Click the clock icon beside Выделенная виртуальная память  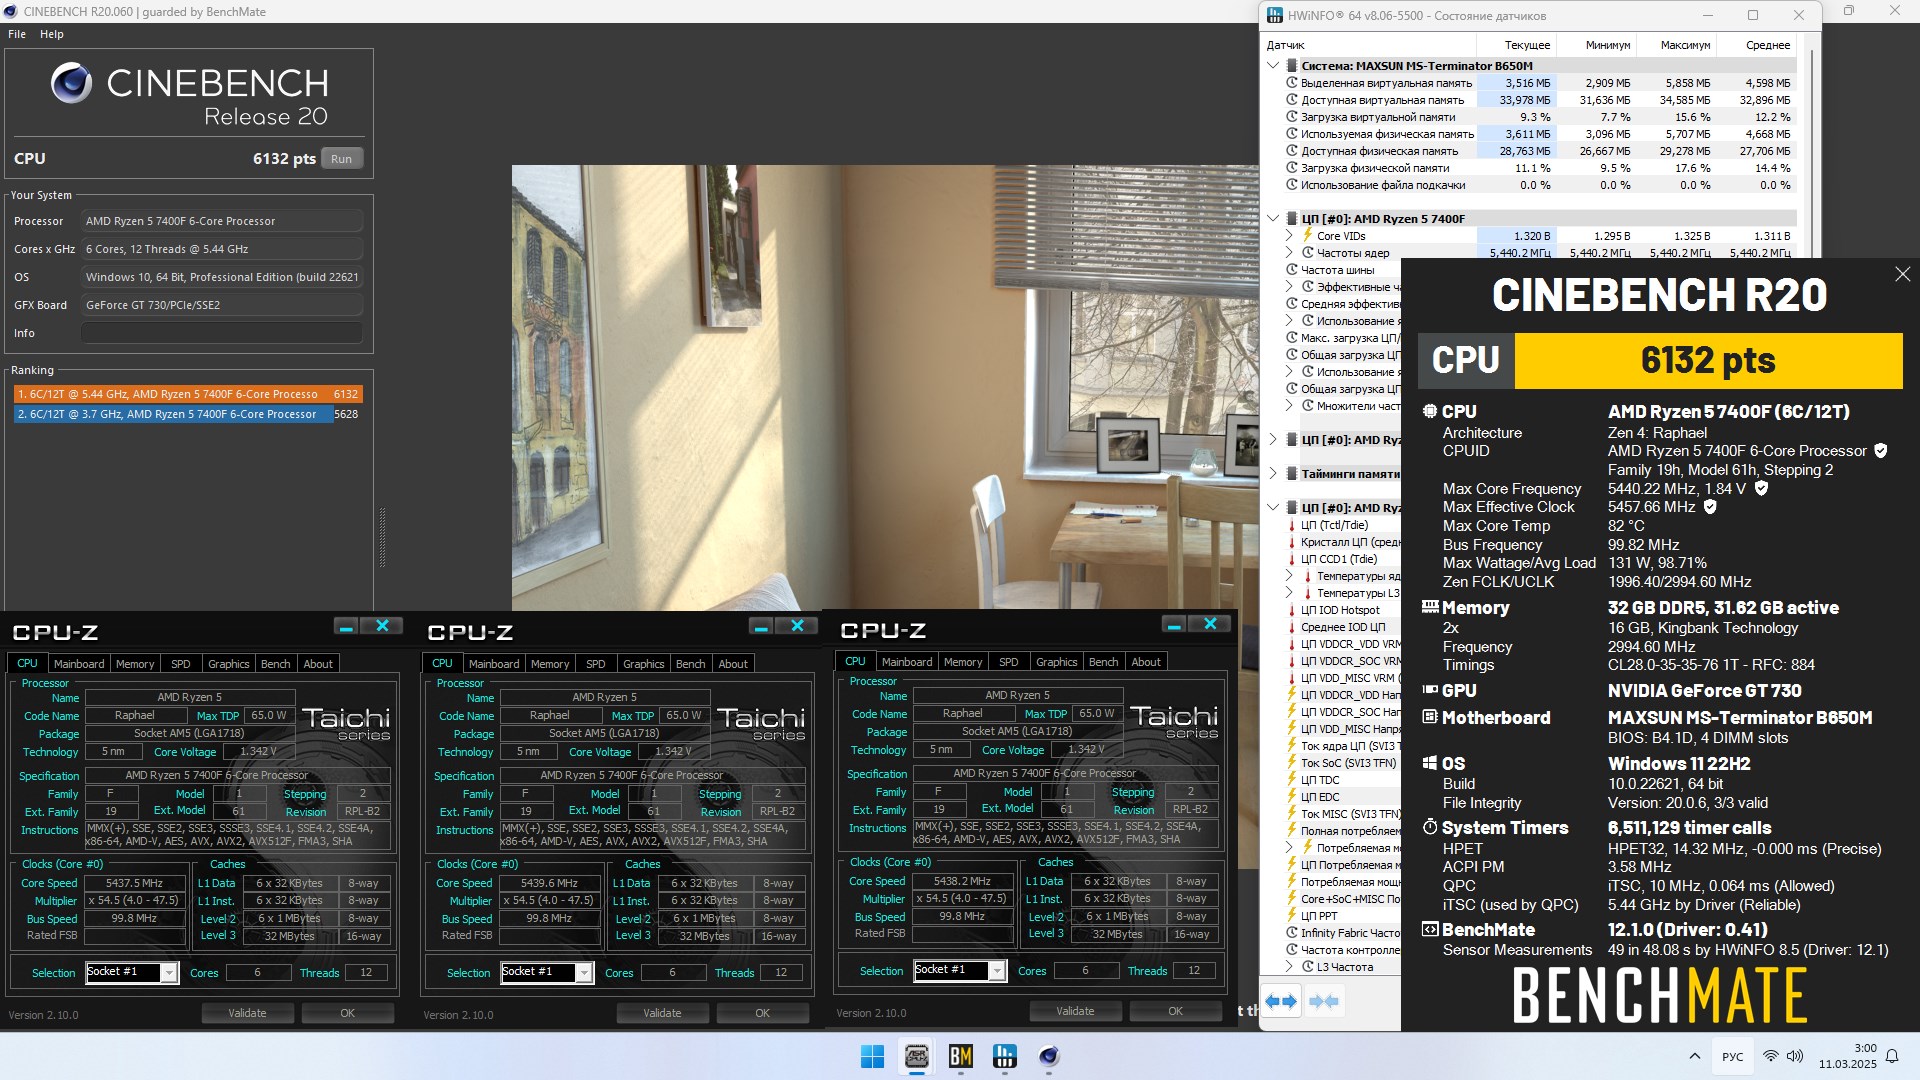(x=1291, y=83)
